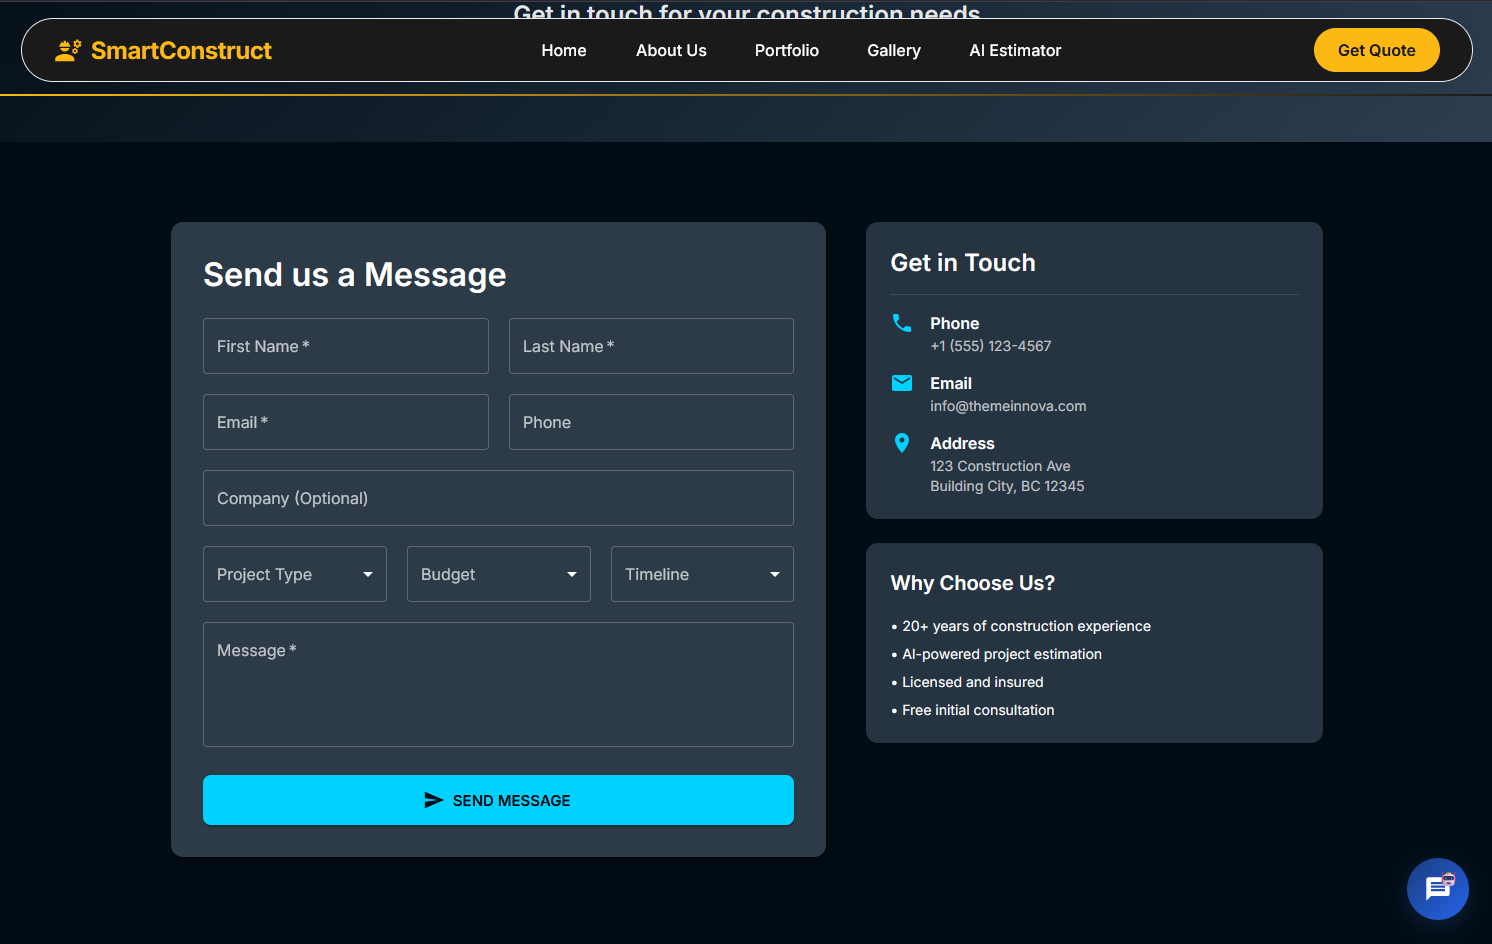The height and width of the screenshot is (944, 1492).
Task: Open the Budget dropdown
Action: 498,574
